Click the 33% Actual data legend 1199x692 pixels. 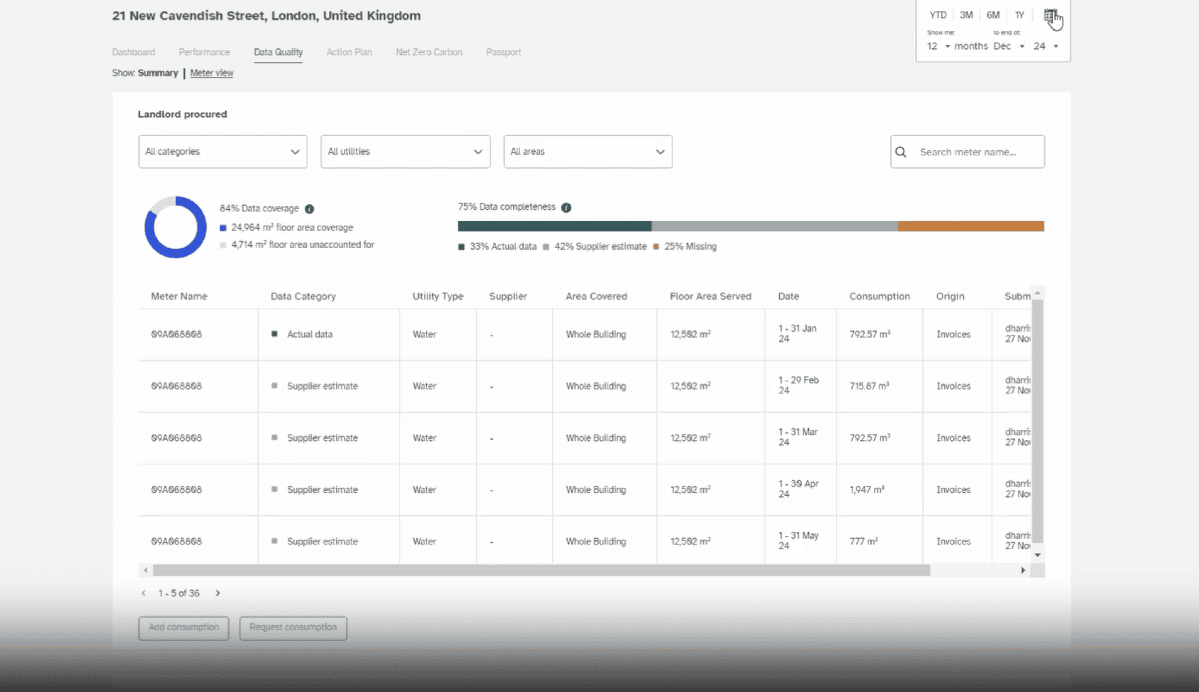pyautogui.click(x=497, y=247)
